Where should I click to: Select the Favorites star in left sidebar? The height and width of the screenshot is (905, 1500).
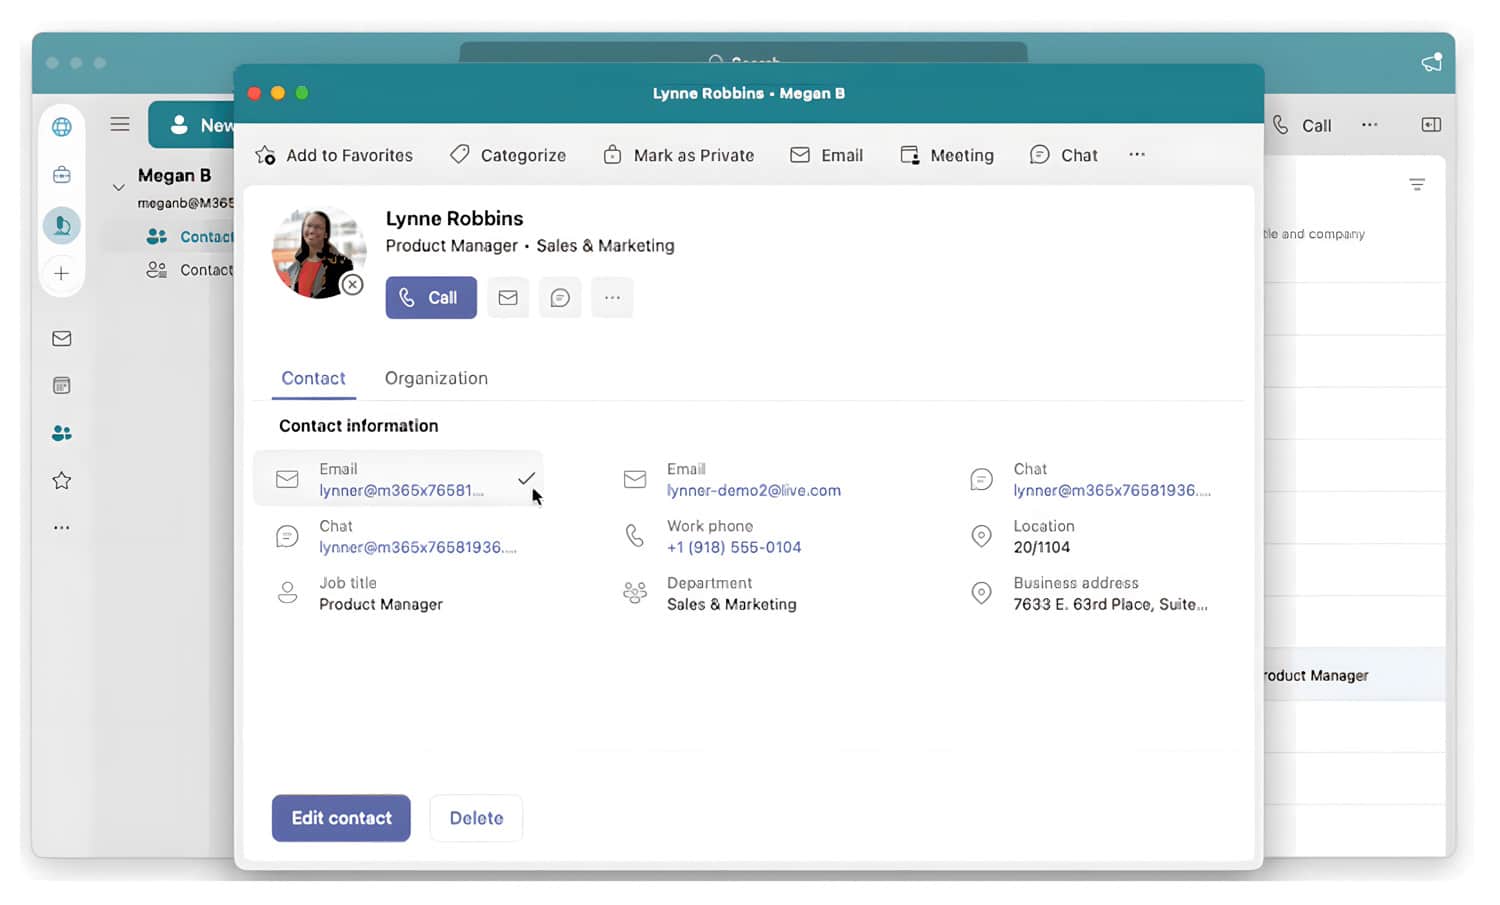pos(62,481)
